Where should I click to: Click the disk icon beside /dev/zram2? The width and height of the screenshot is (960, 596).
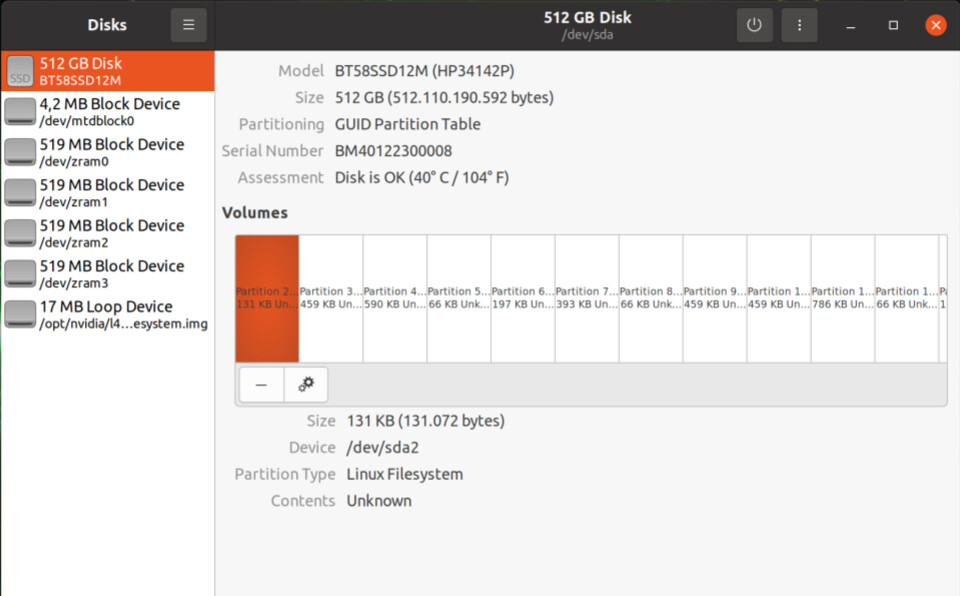click(19, 232)
